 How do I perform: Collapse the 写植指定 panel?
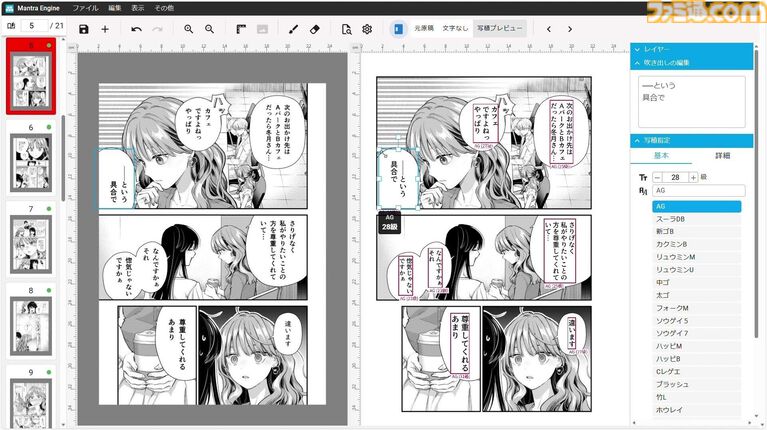[x=692, y=140]
